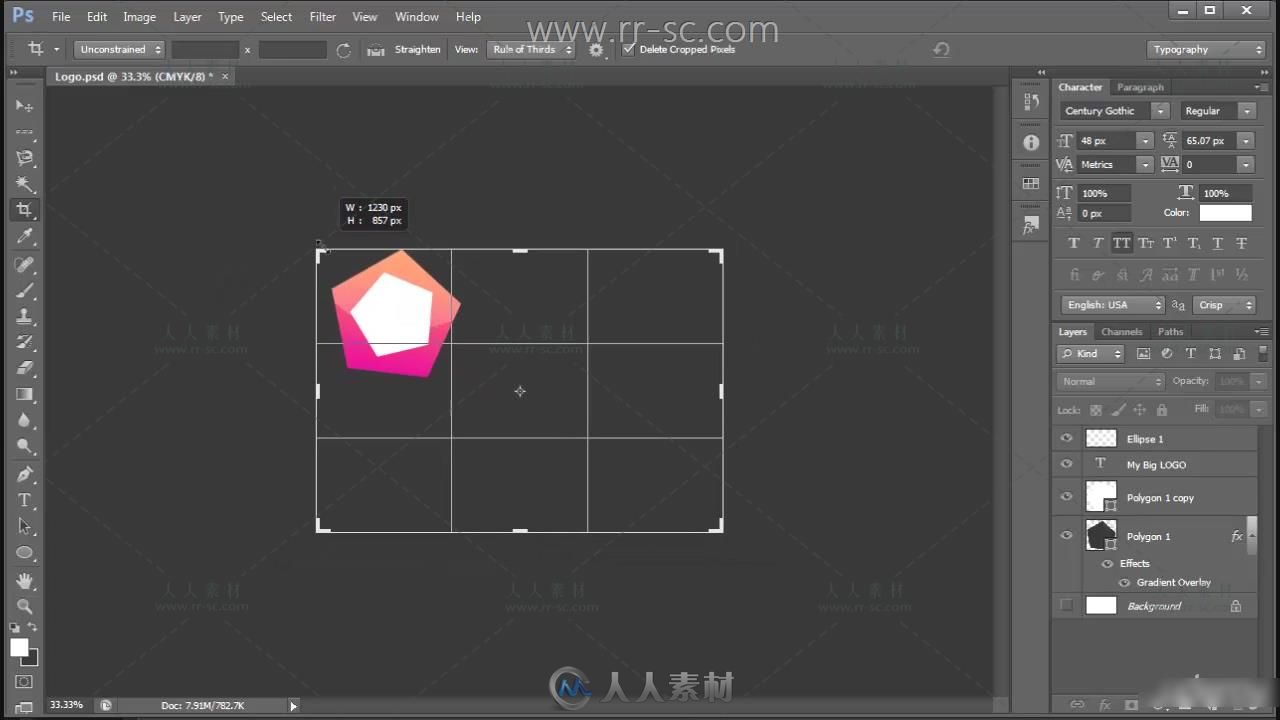Screen dimensions: 1280x720
Task: Select the Ellipse shape tool
Action: click(x=25, y=553)
